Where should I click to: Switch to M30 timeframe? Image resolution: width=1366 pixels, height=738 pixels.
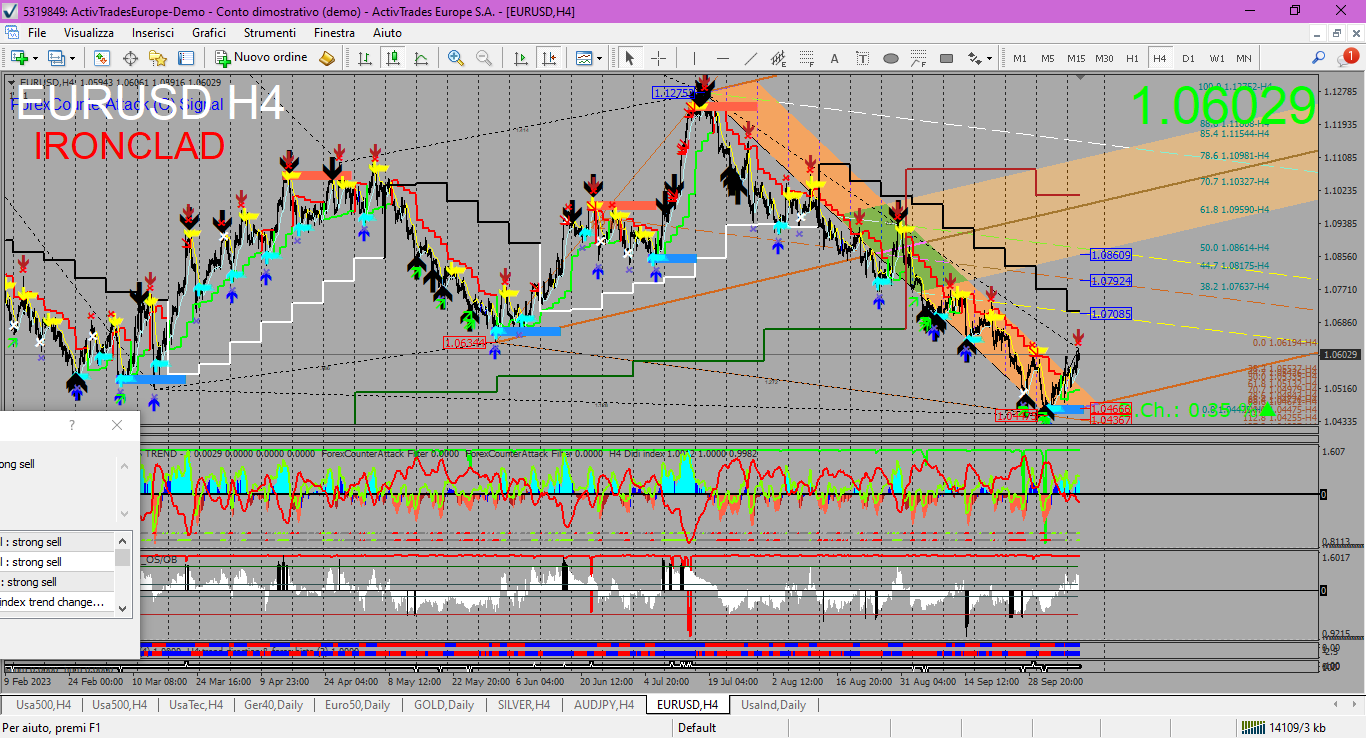point(1104,58)
